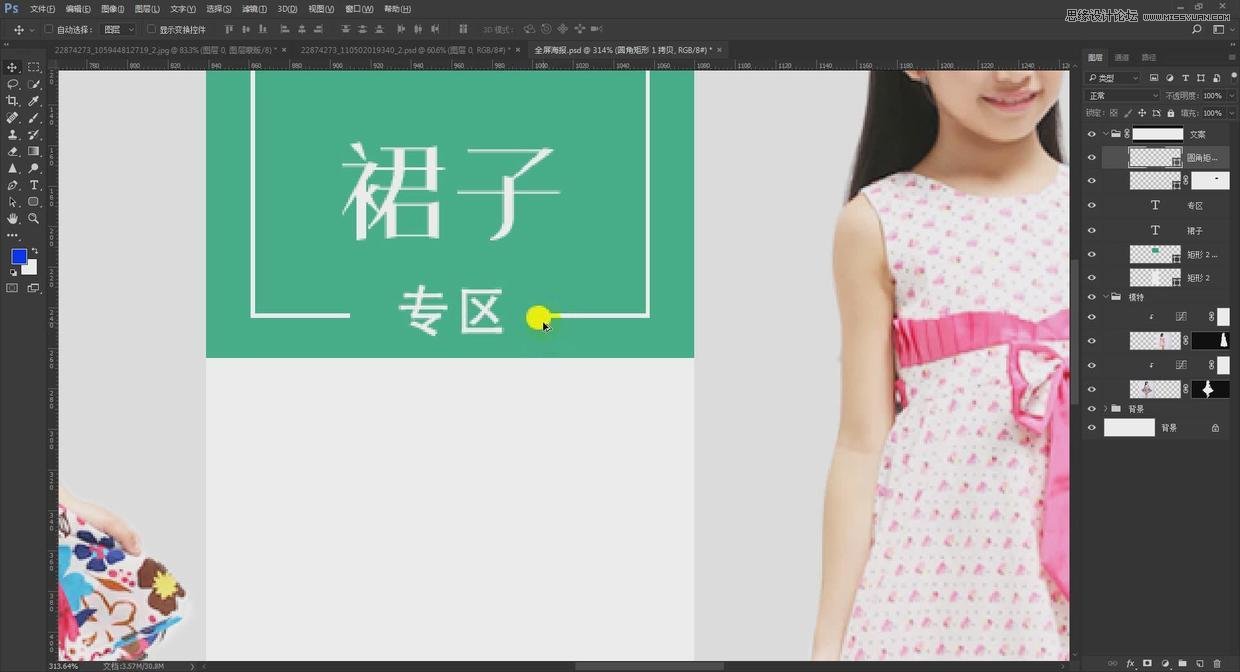
Task: Expand the 背景 layer group
Action: (x=1105, y=409)
